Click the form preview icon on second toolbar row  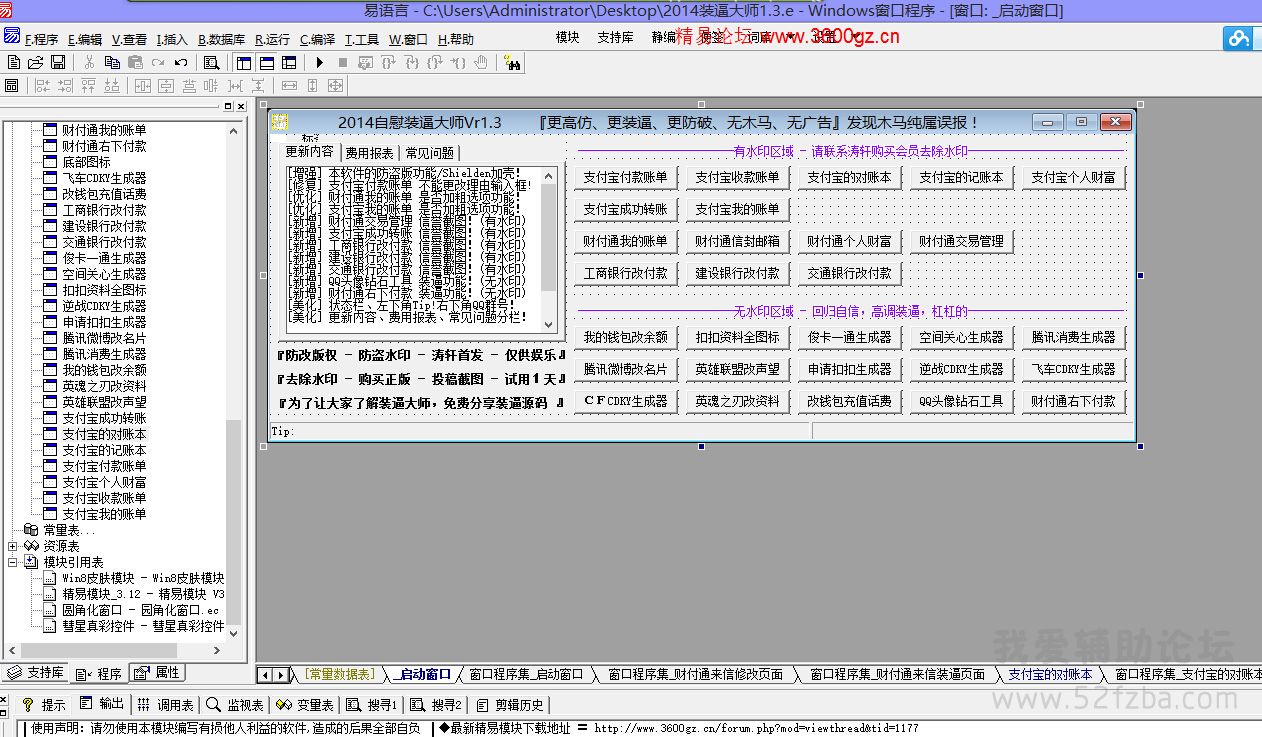coord(12,86)
